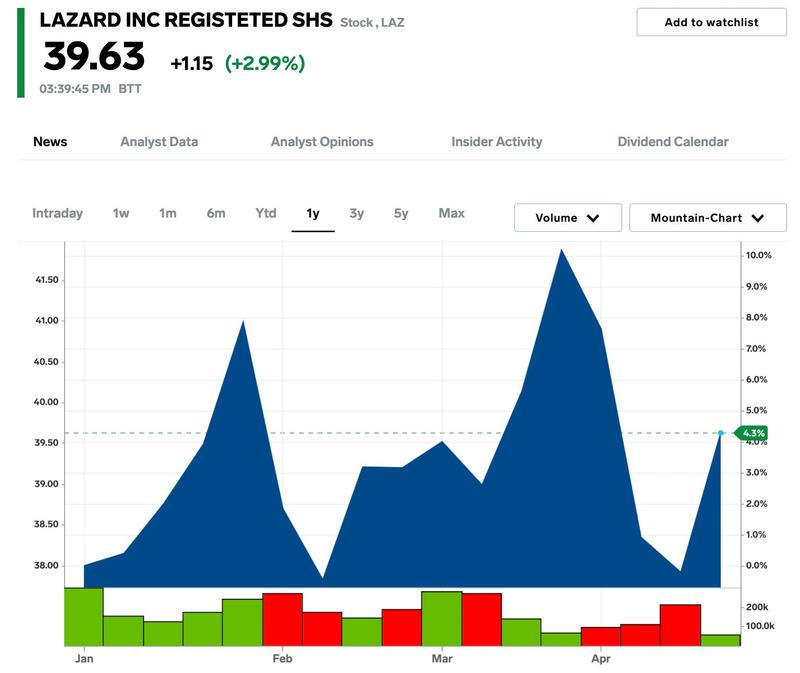Show the 5y chart range

401,213
